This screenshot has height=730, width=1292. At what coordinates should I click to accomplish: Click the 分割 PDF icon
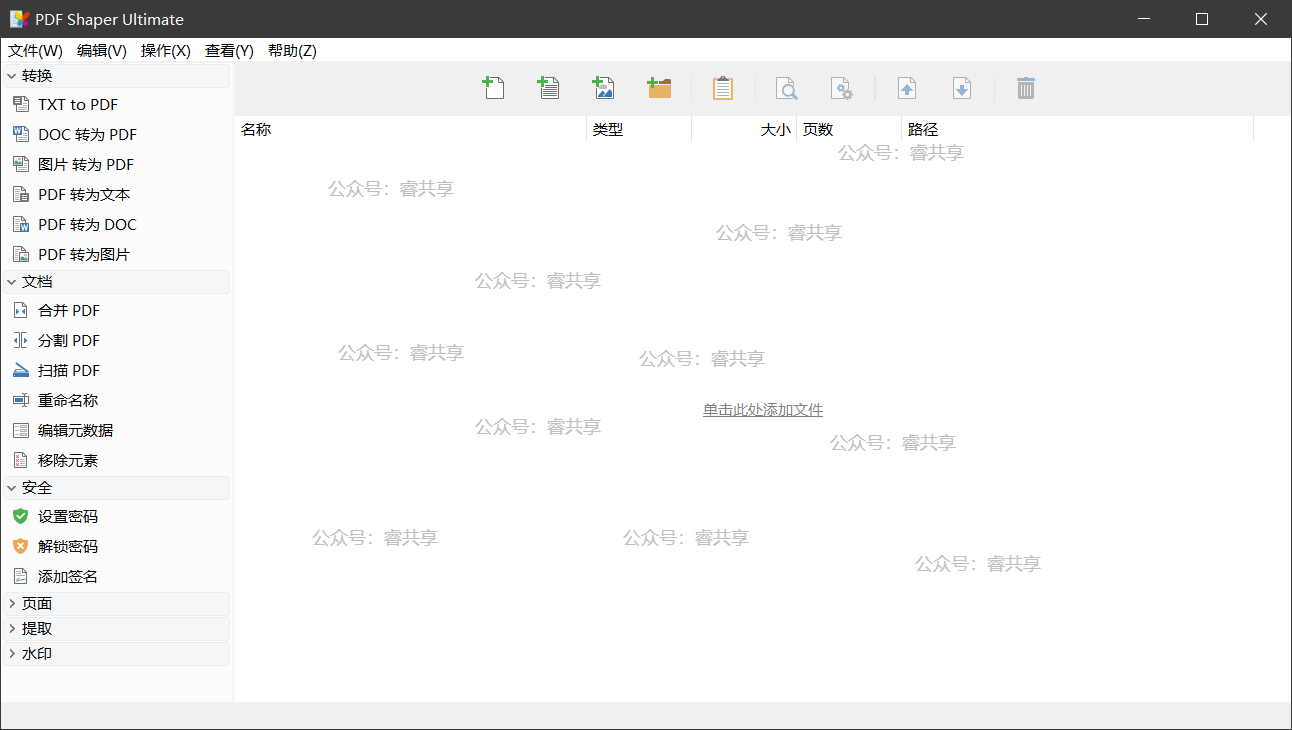click(x=21, y=340)
